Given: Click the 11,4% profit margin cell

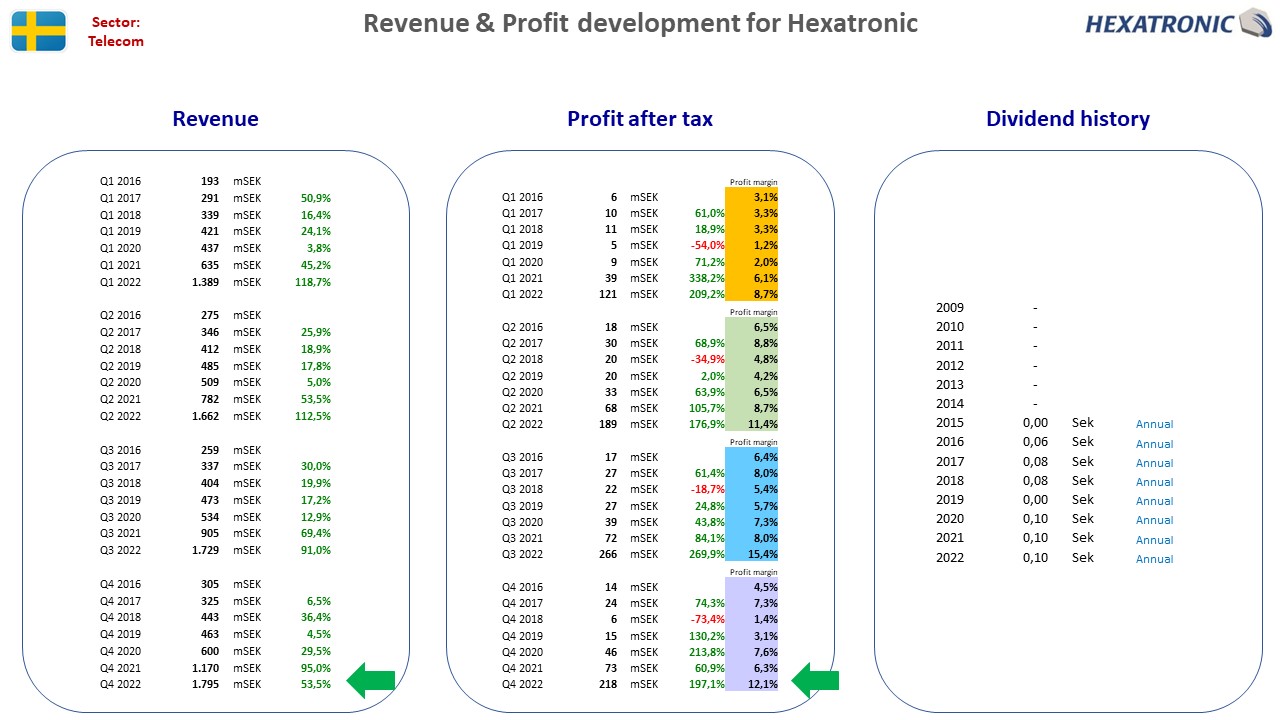Looking at the screenshot, I should pos(752,424).
